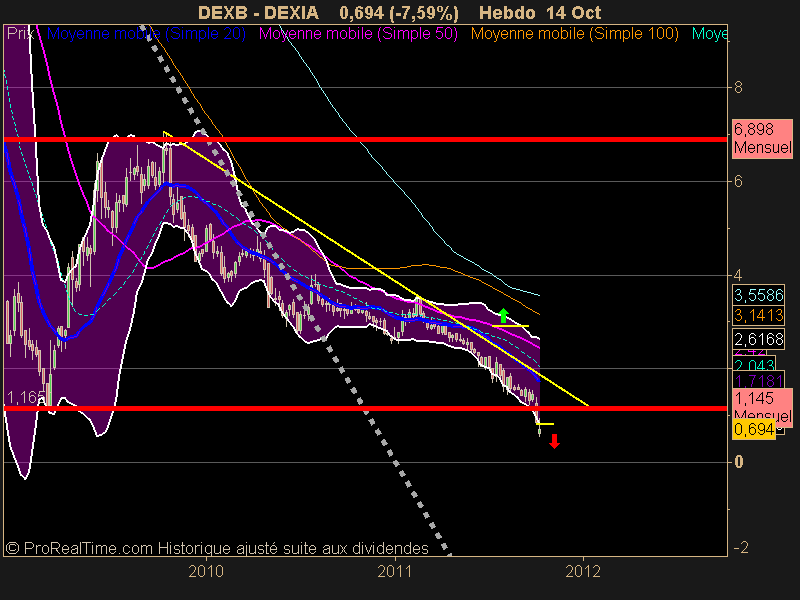Click the '4' price axis label

click(x=738, y=276)
